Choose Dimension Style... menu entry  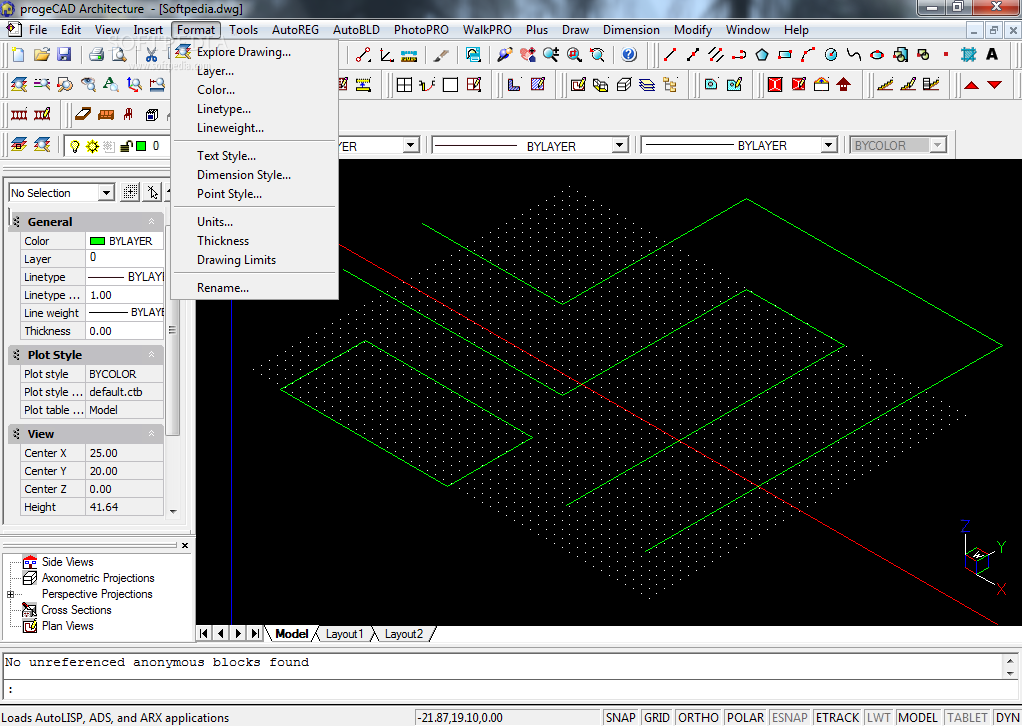(x=244, y=175)
